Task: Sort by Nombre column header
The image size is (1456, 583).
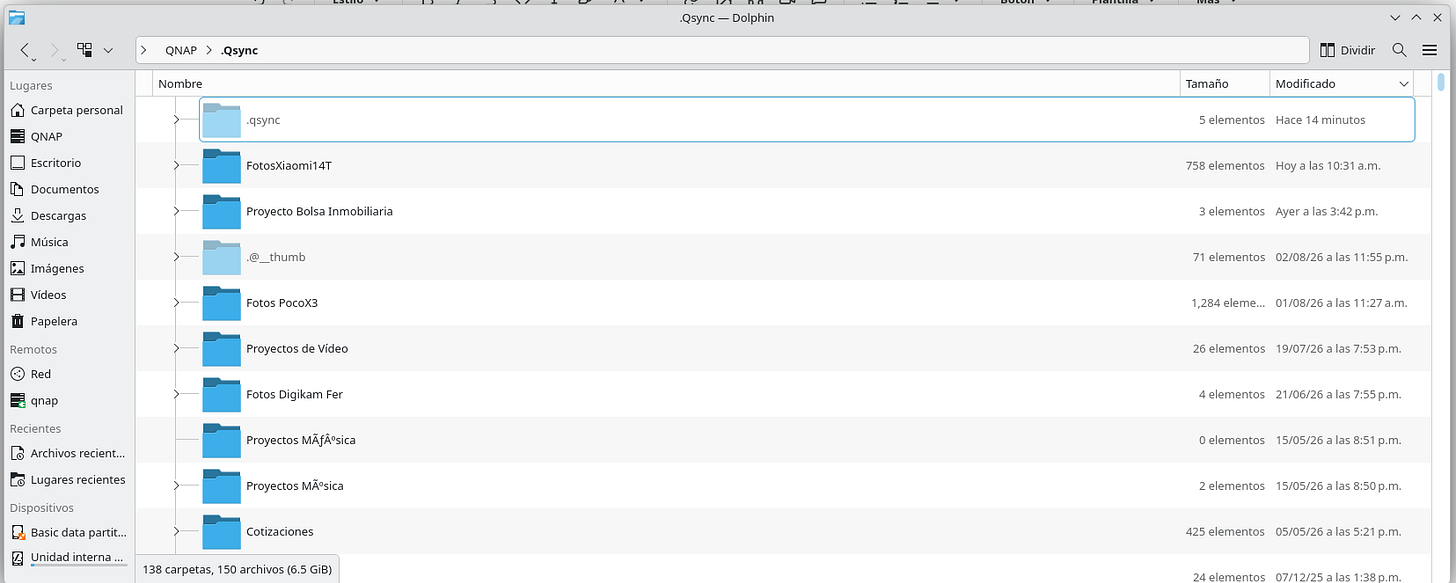Action: click(x=666, y=84)
